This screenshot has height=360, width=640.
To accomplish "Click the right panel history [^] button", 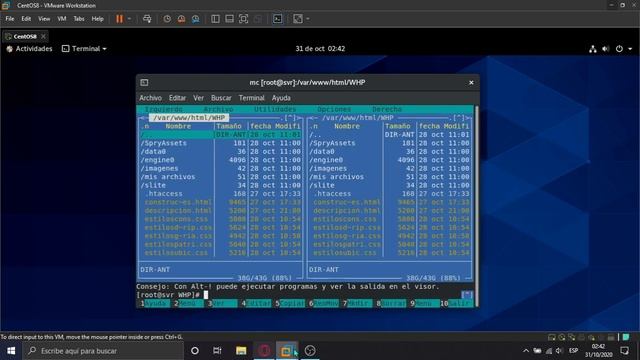I will point(458,118).
